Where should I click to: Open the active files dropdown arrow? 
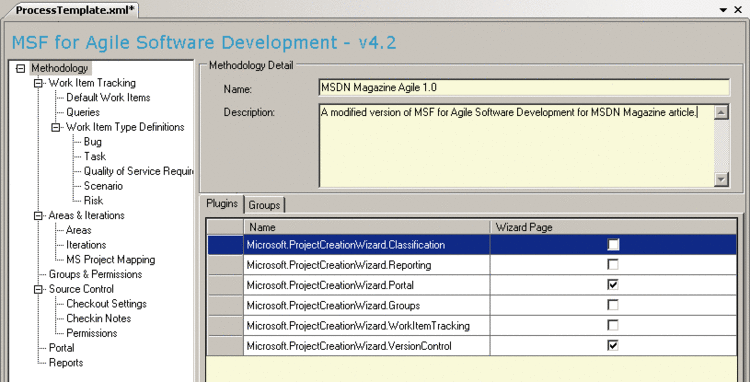coord(723,10)
